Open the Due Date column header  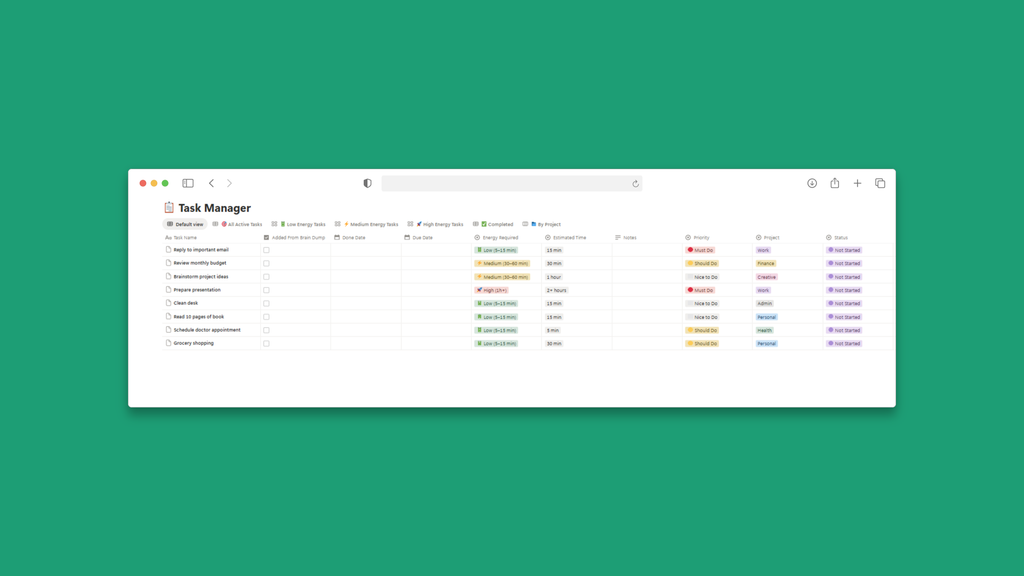coord(419,238)
